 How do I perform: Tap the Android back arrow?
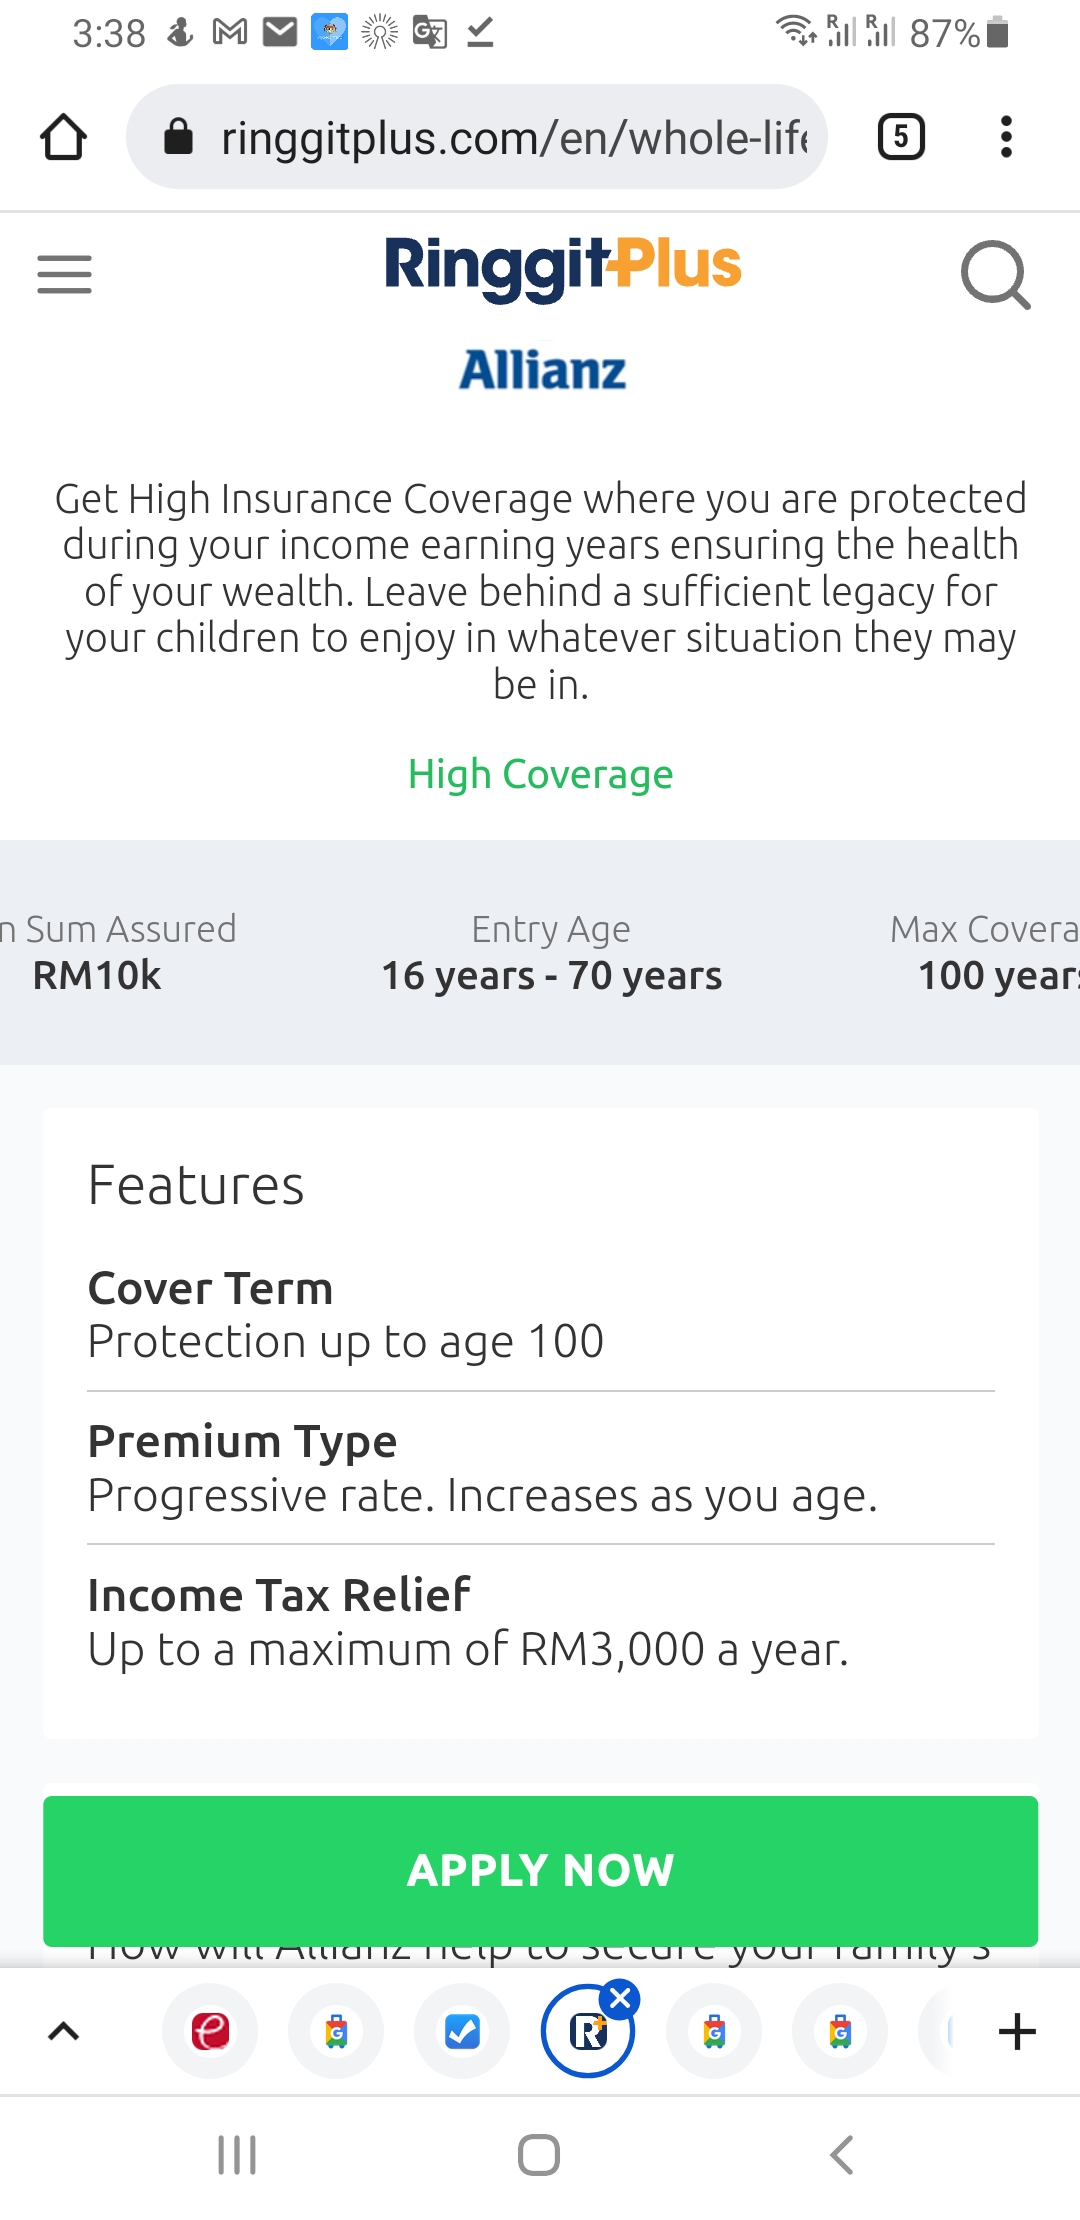841,2155
